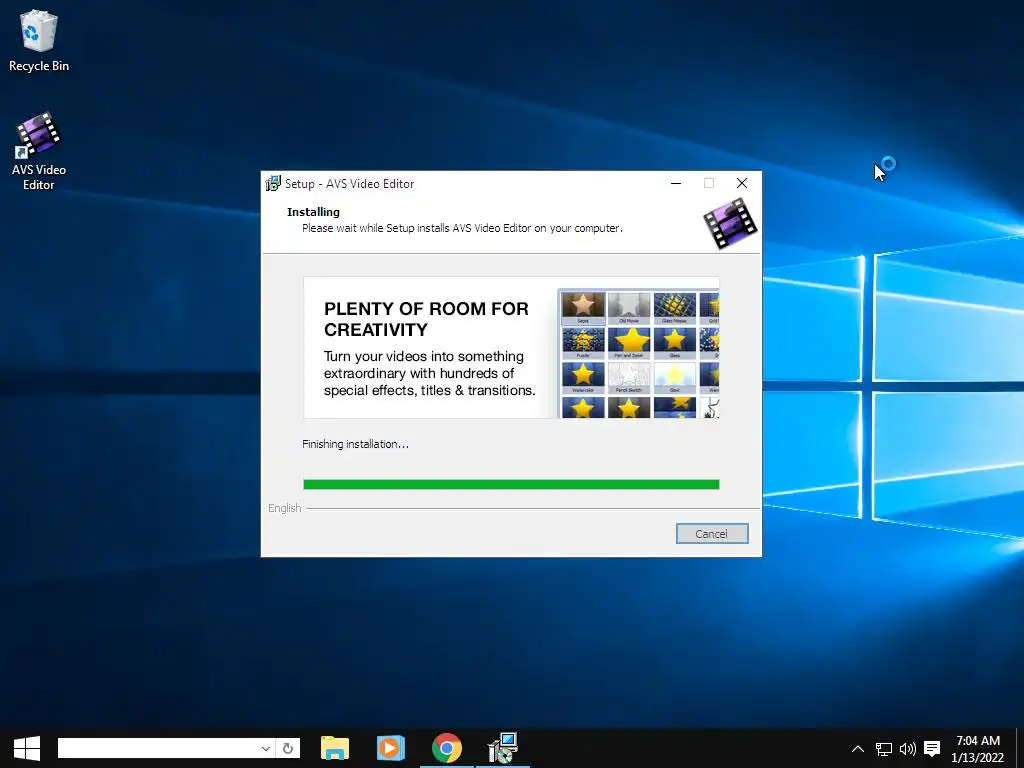
Task: Switch to Google Chrome in the taskbar
Action: coord(447,748)
